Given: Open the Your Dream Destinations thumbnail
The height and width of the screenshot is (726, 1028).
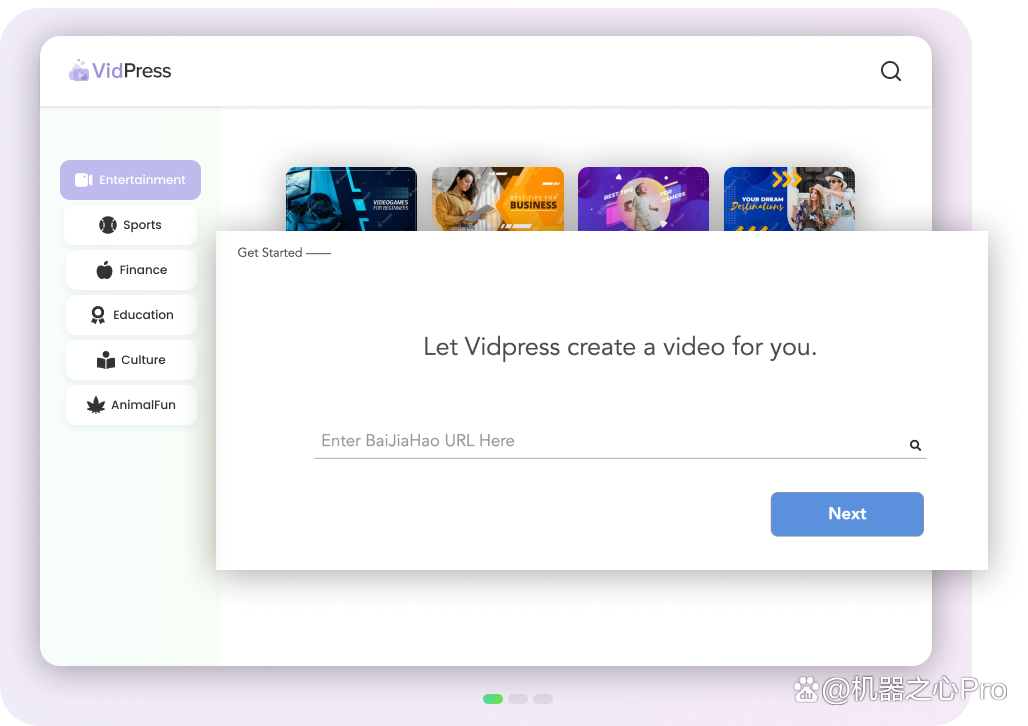Looking at the screenshot, I should [x=789, y=199].
